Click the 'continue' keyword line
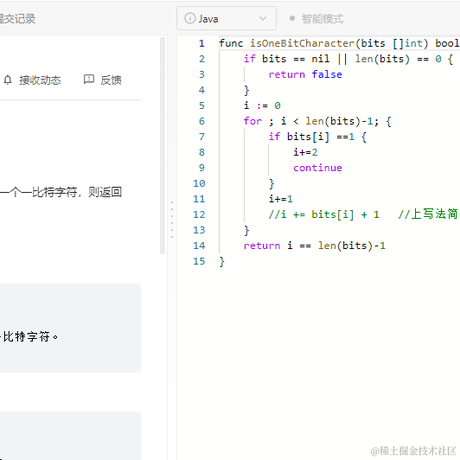The height and width of the screenshot is (460, 460). click(318, 168)
